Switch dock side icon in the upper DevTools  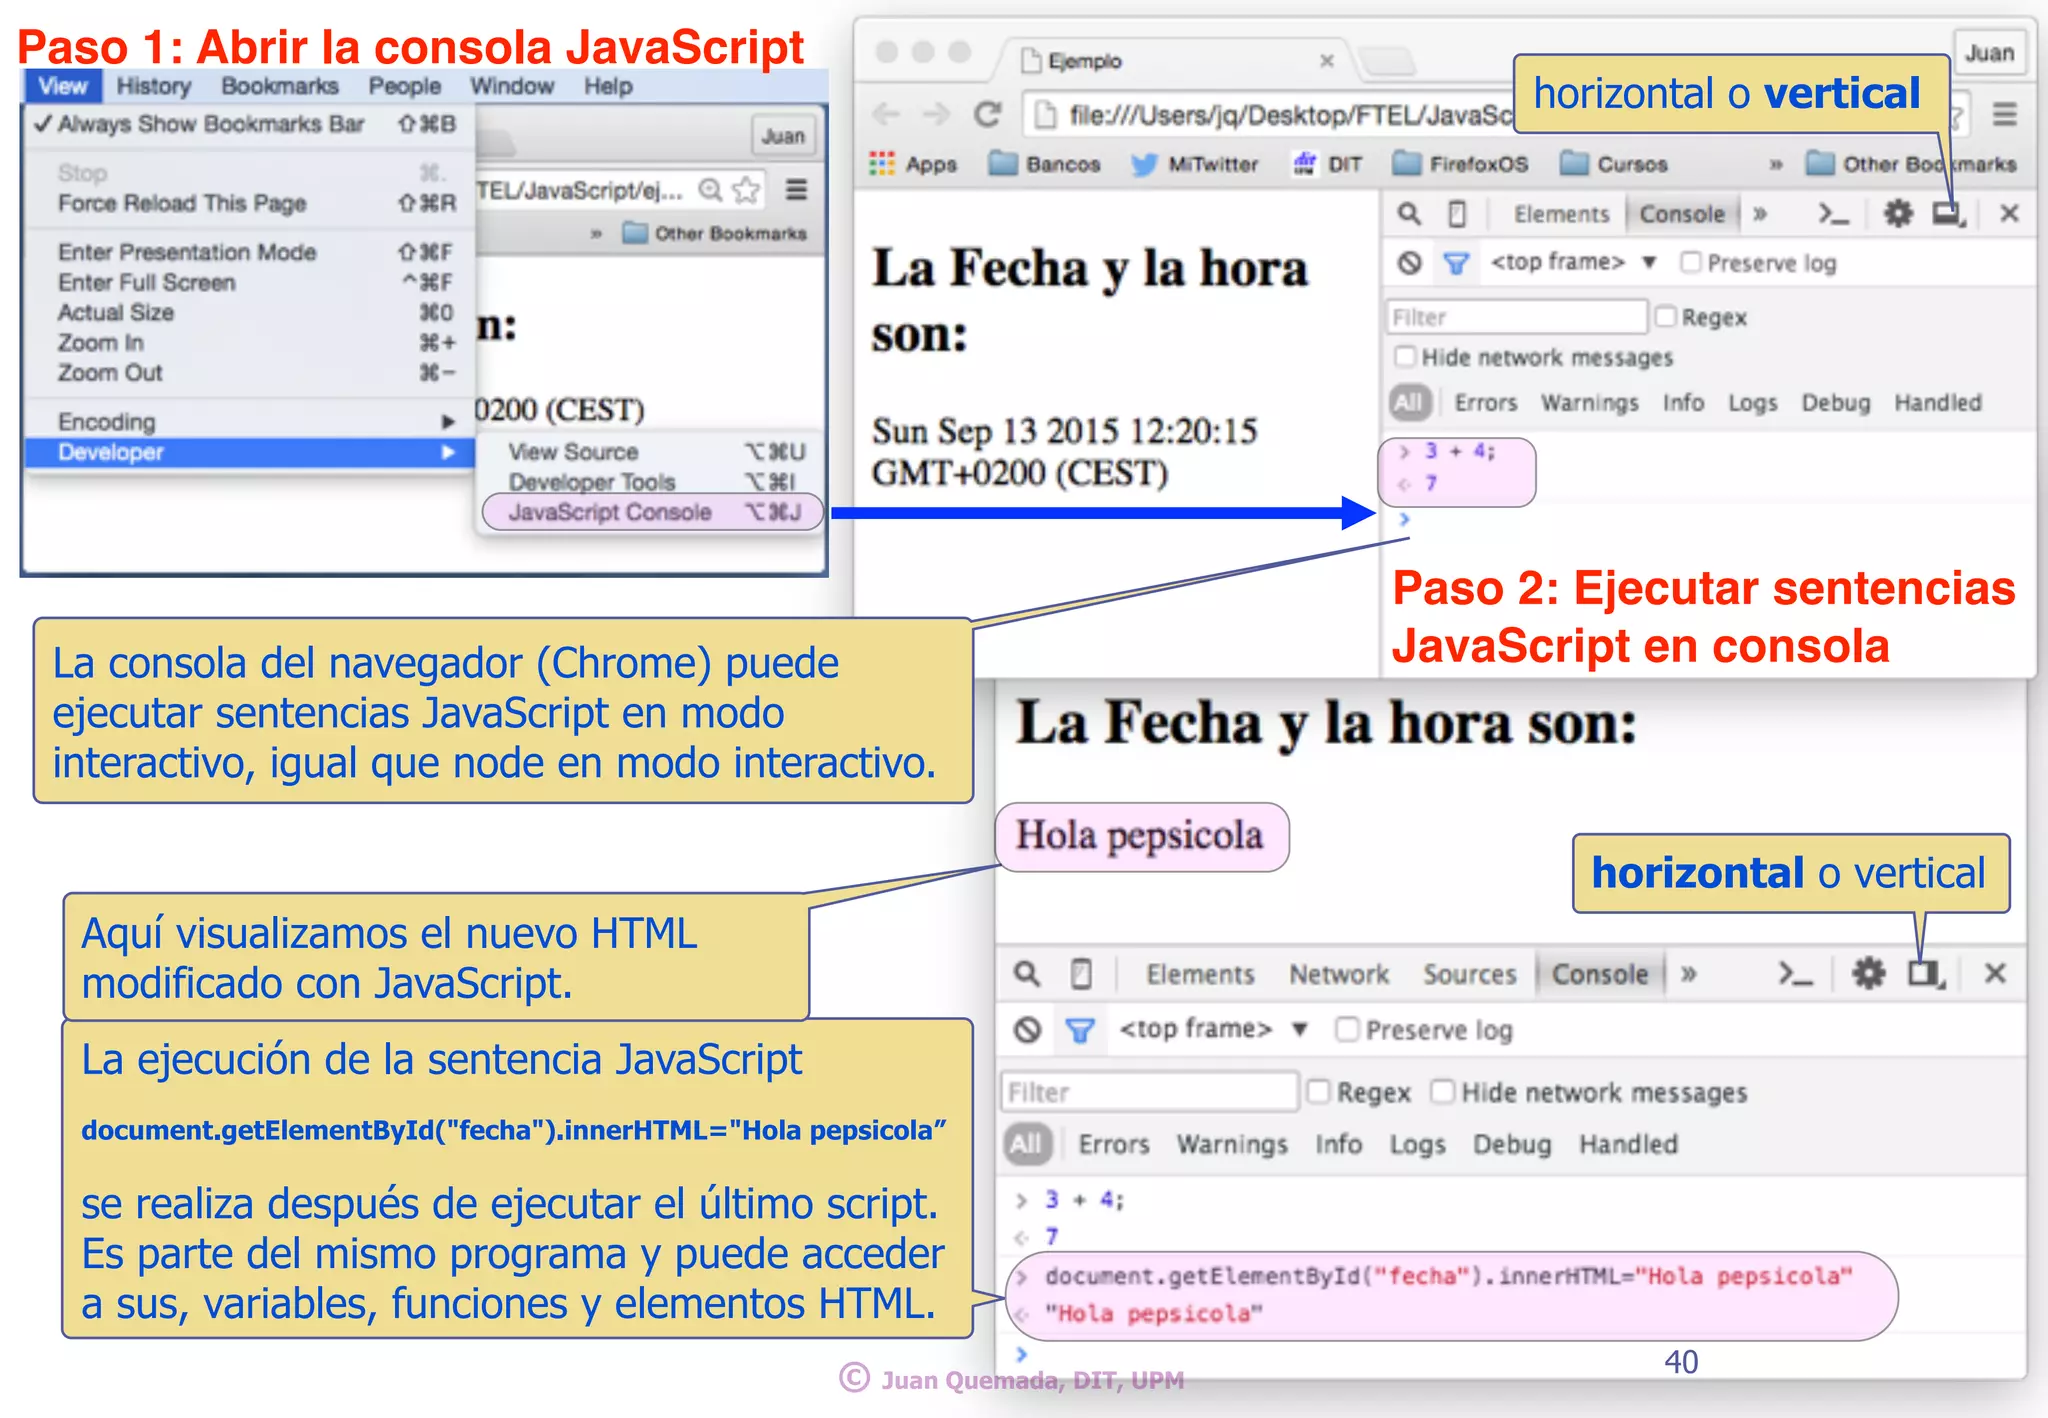[1948, 214]
